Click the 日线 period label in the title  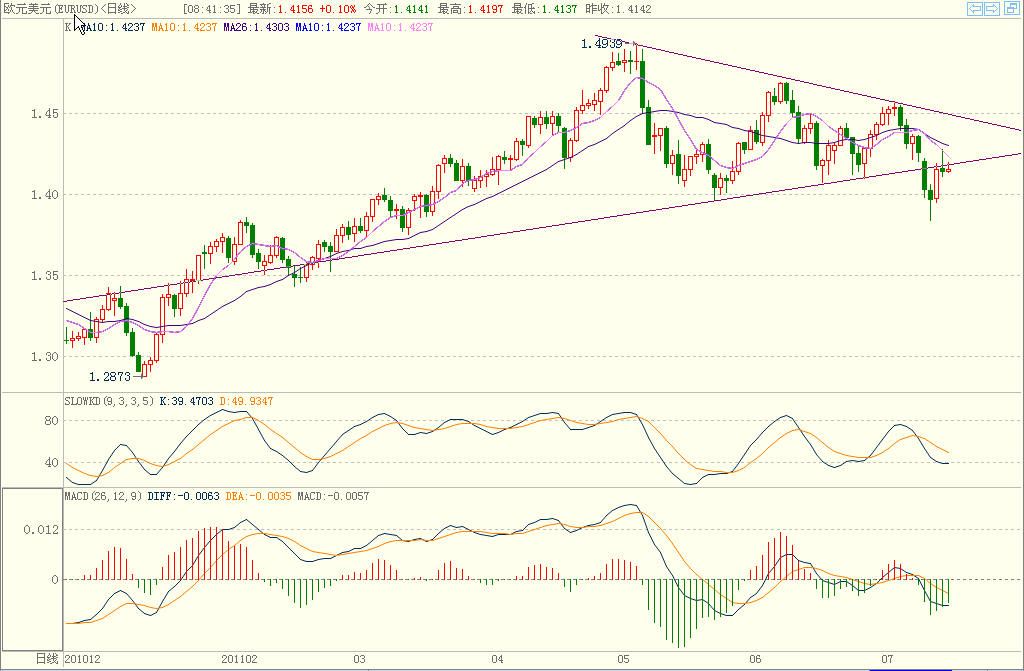click(x=118, y=9)
